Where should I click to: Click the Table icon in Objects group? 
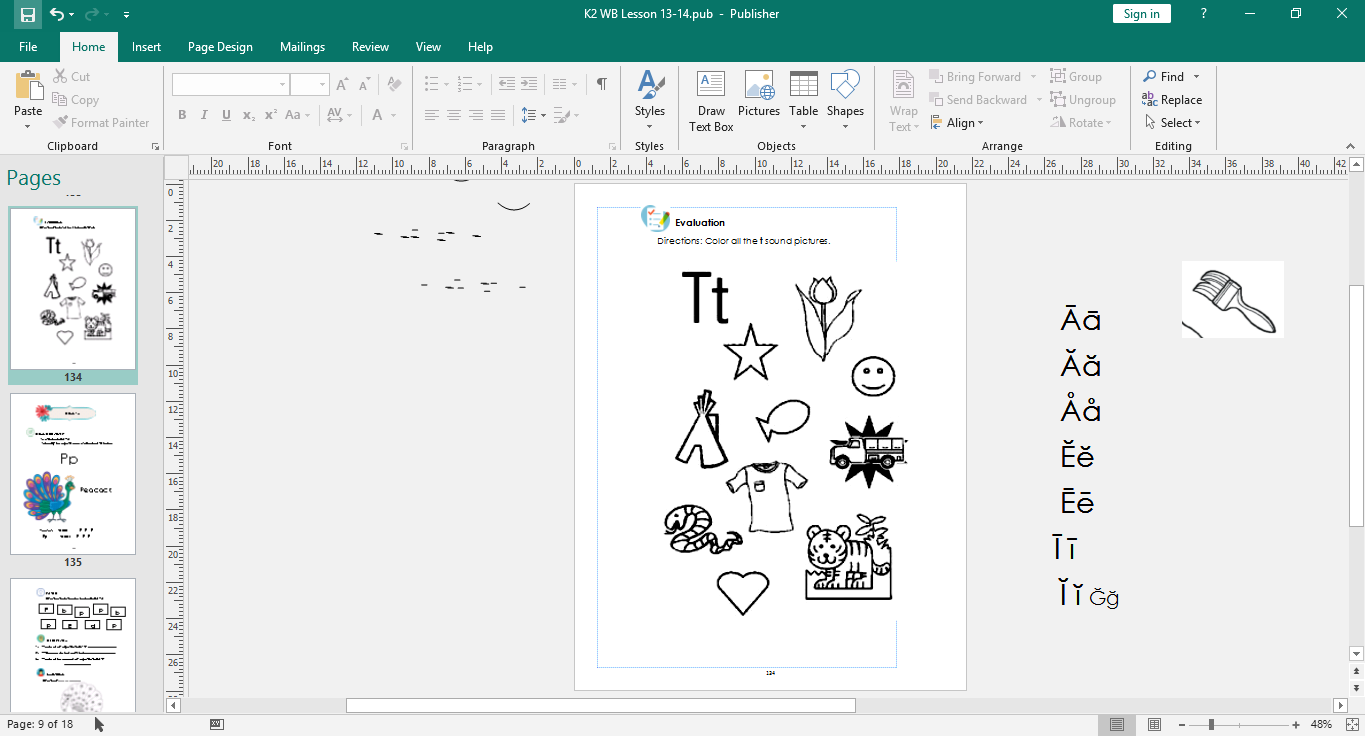[x=803, y=95]
